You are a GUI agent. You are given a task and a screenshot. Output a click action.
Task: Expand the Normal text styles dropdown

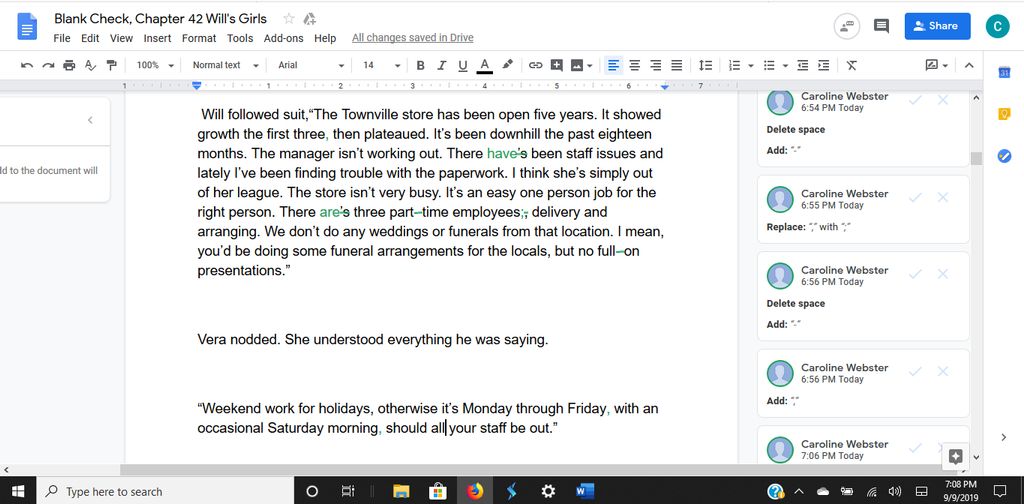pyautogui.click(x=225, y=65)
